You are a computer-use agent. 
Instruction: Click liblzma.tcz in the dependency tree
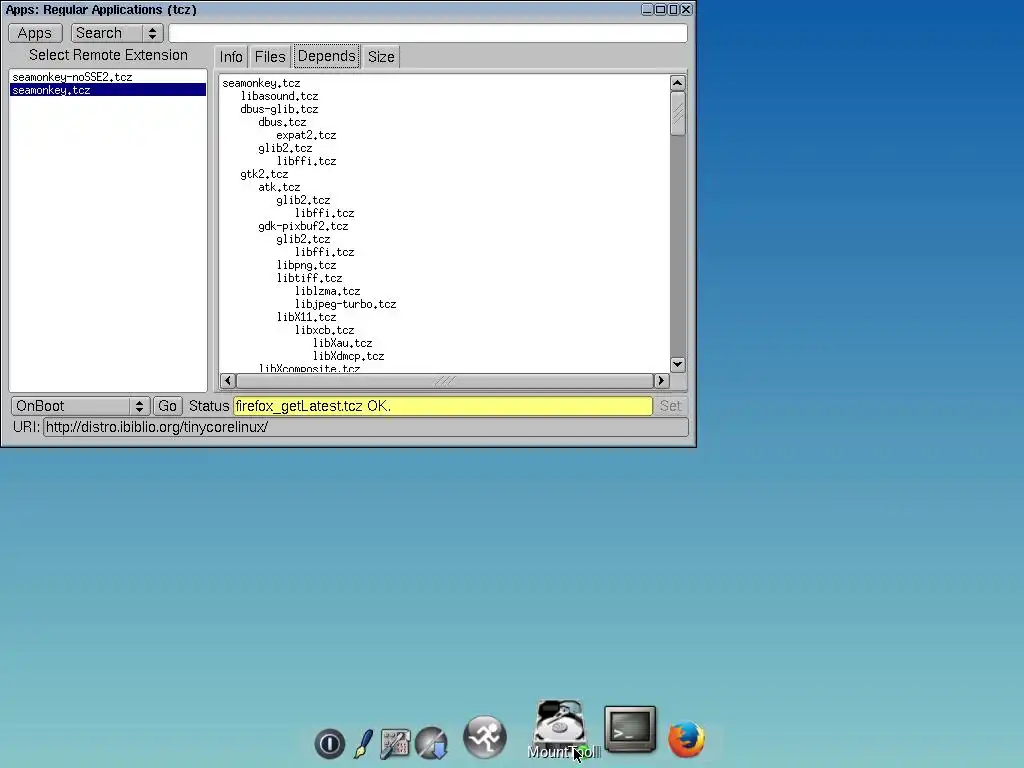(328, 291)
